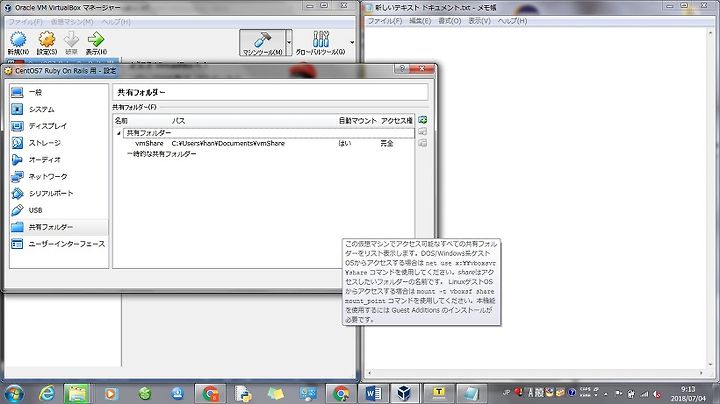Open ファイル(F) menu in Notepad
This screenshot has width=720, height=404.
(x=385, y=21)
